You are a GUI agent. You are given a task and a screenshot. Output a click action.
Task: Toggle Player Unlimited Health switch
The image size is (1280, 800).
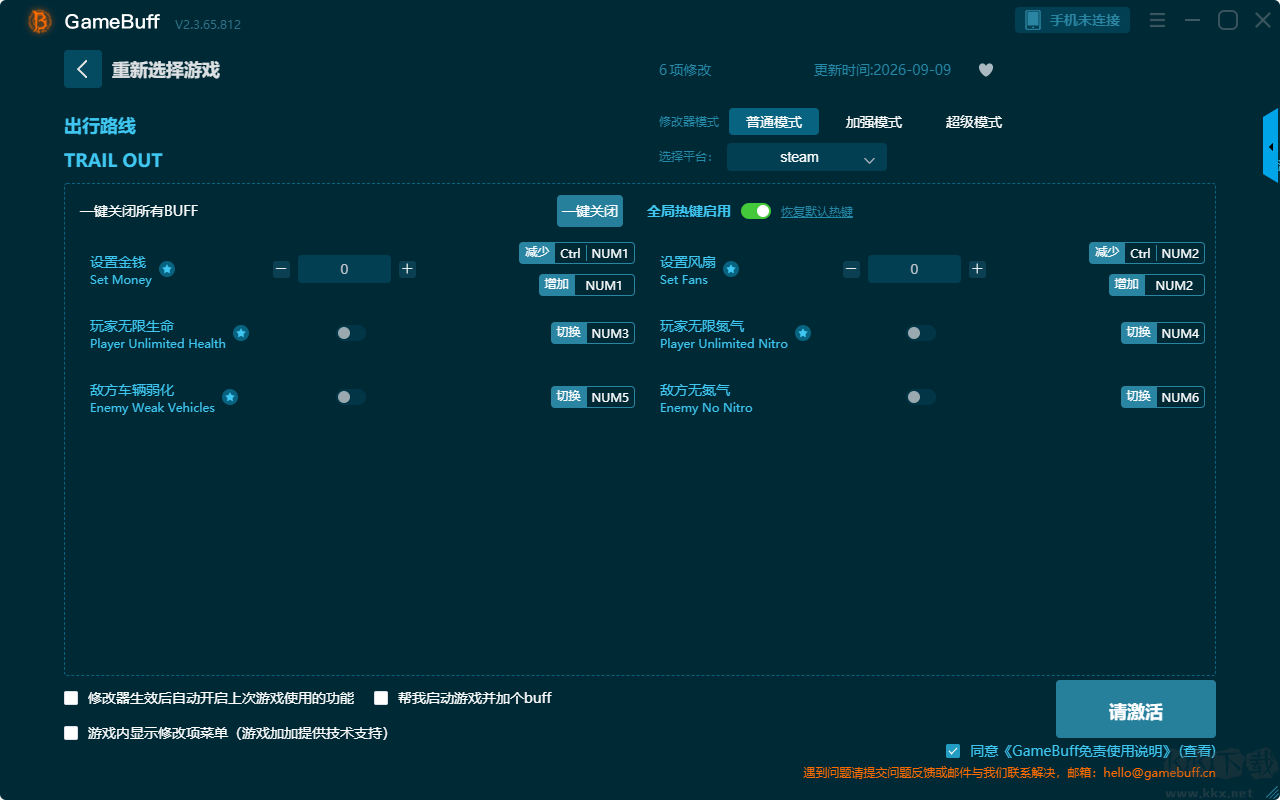click(x=351, y=333)
